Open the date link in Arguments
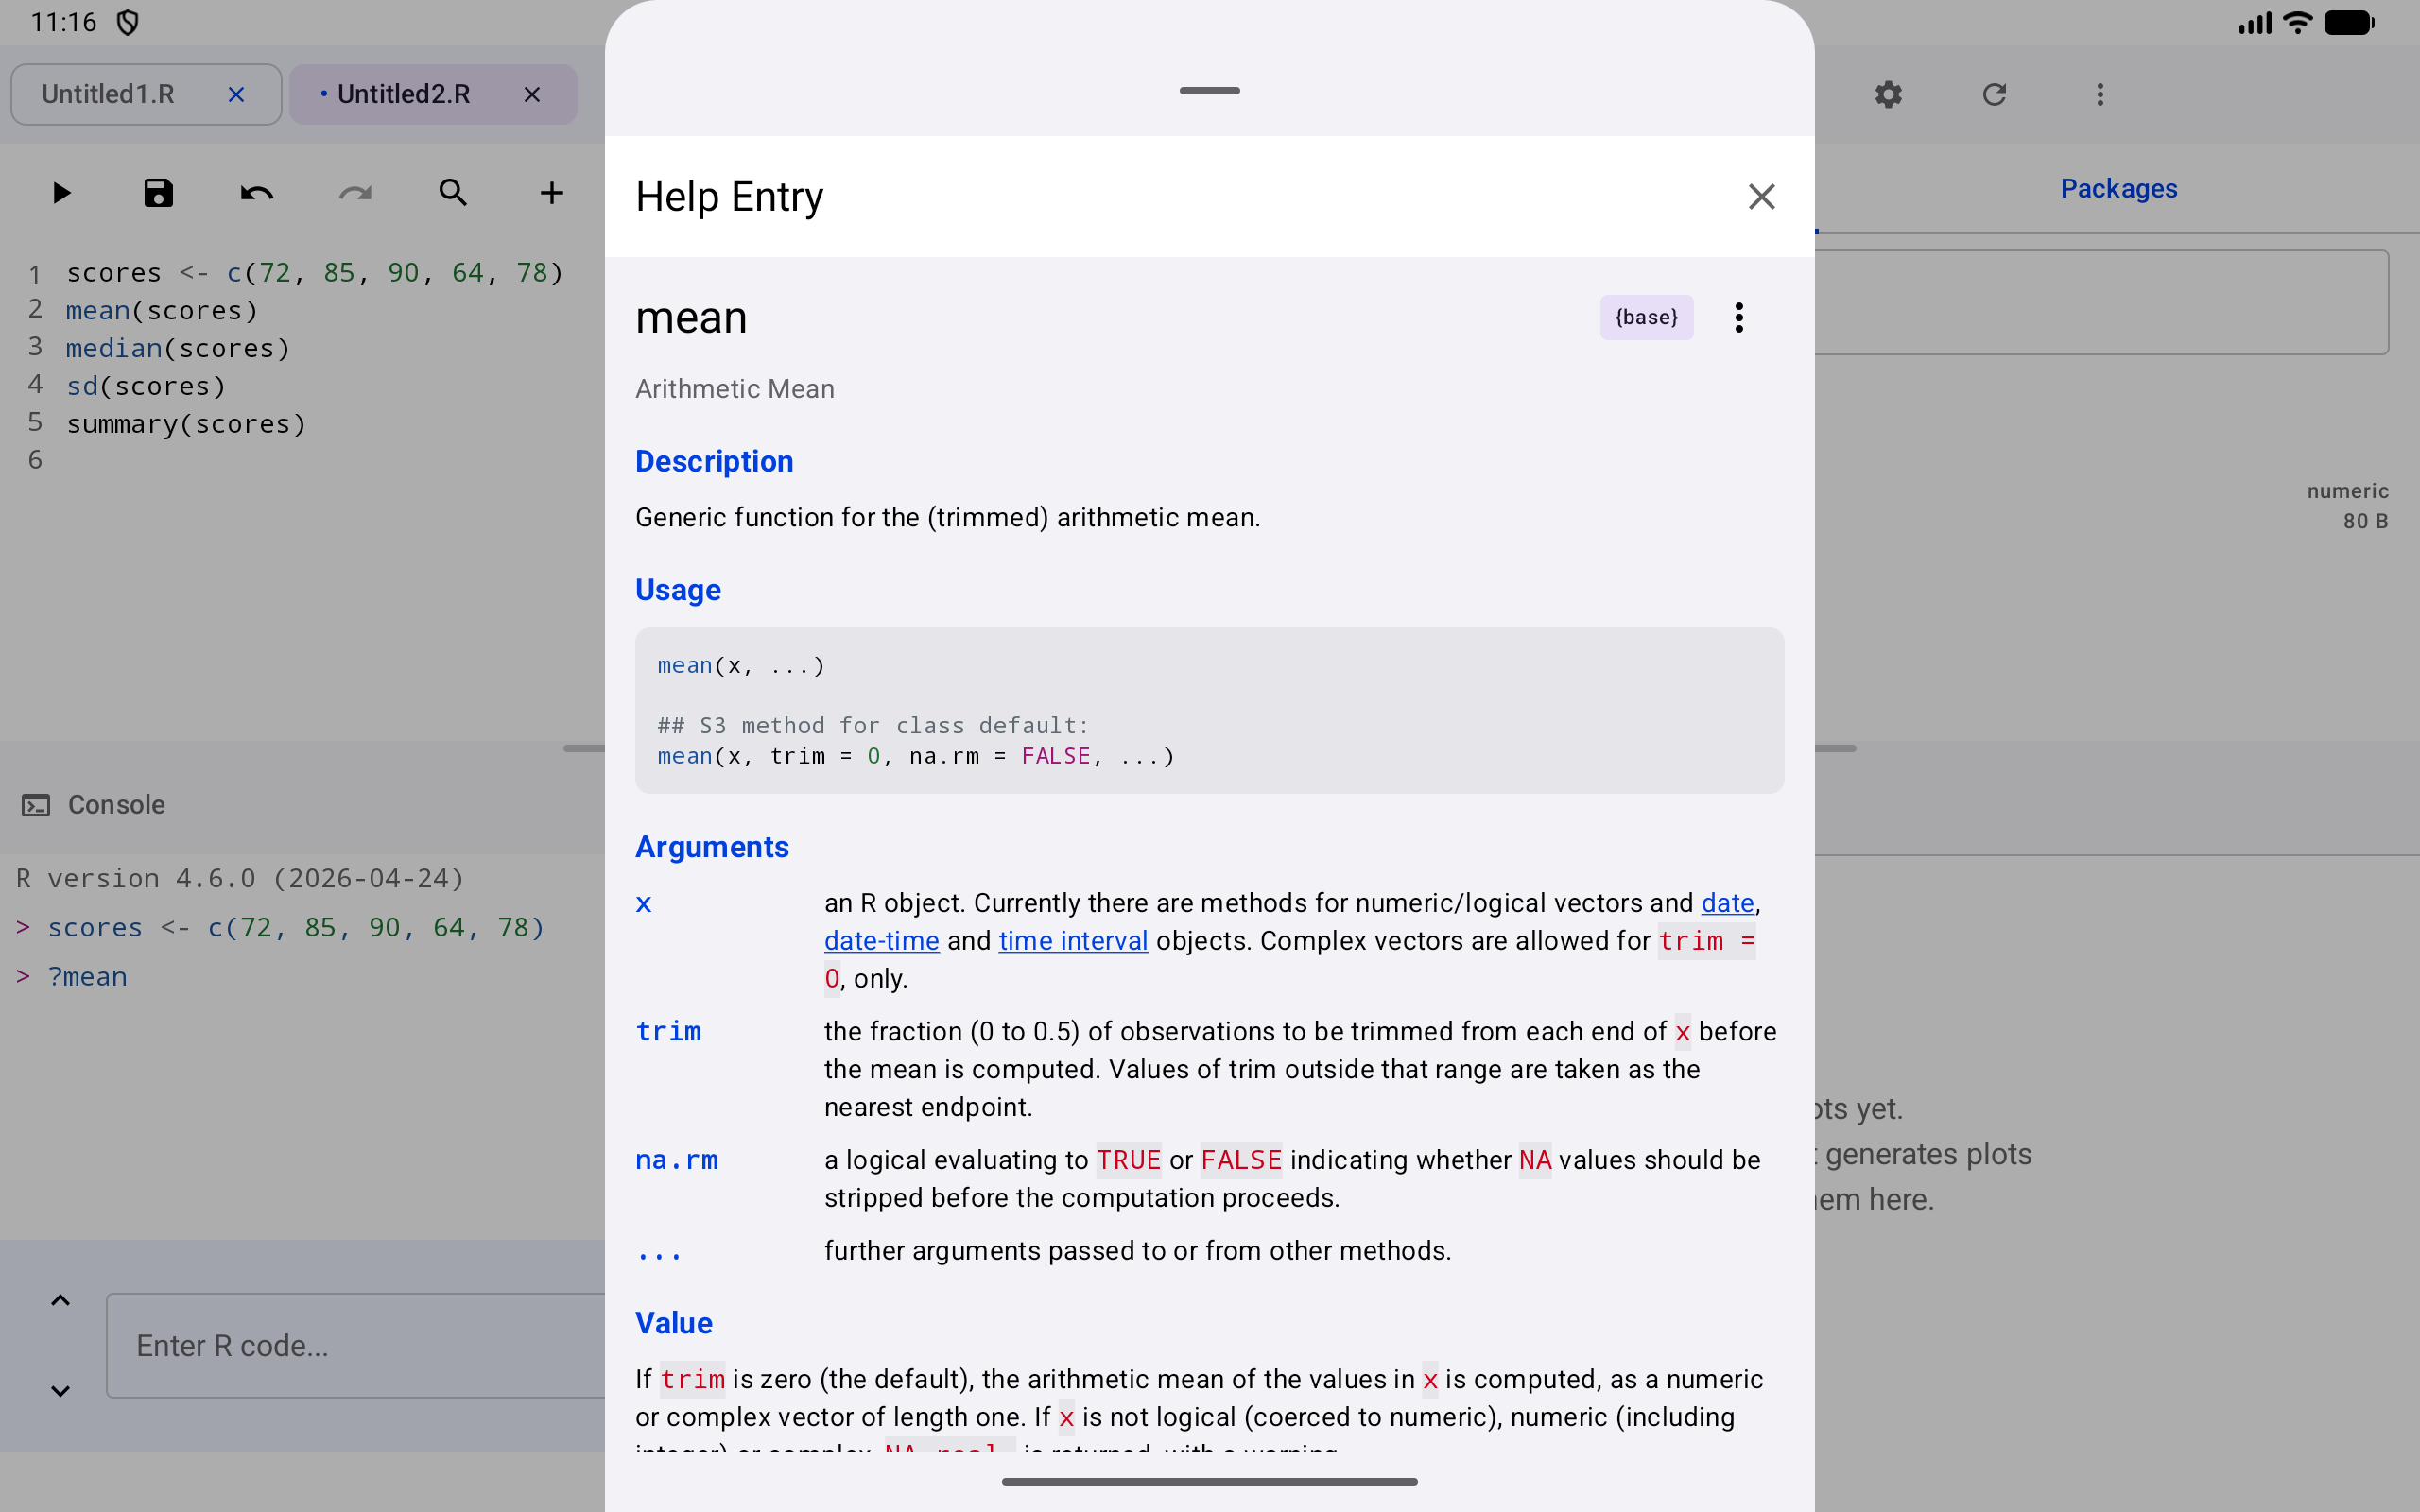2420x1512 pixels. (1727, 903)
